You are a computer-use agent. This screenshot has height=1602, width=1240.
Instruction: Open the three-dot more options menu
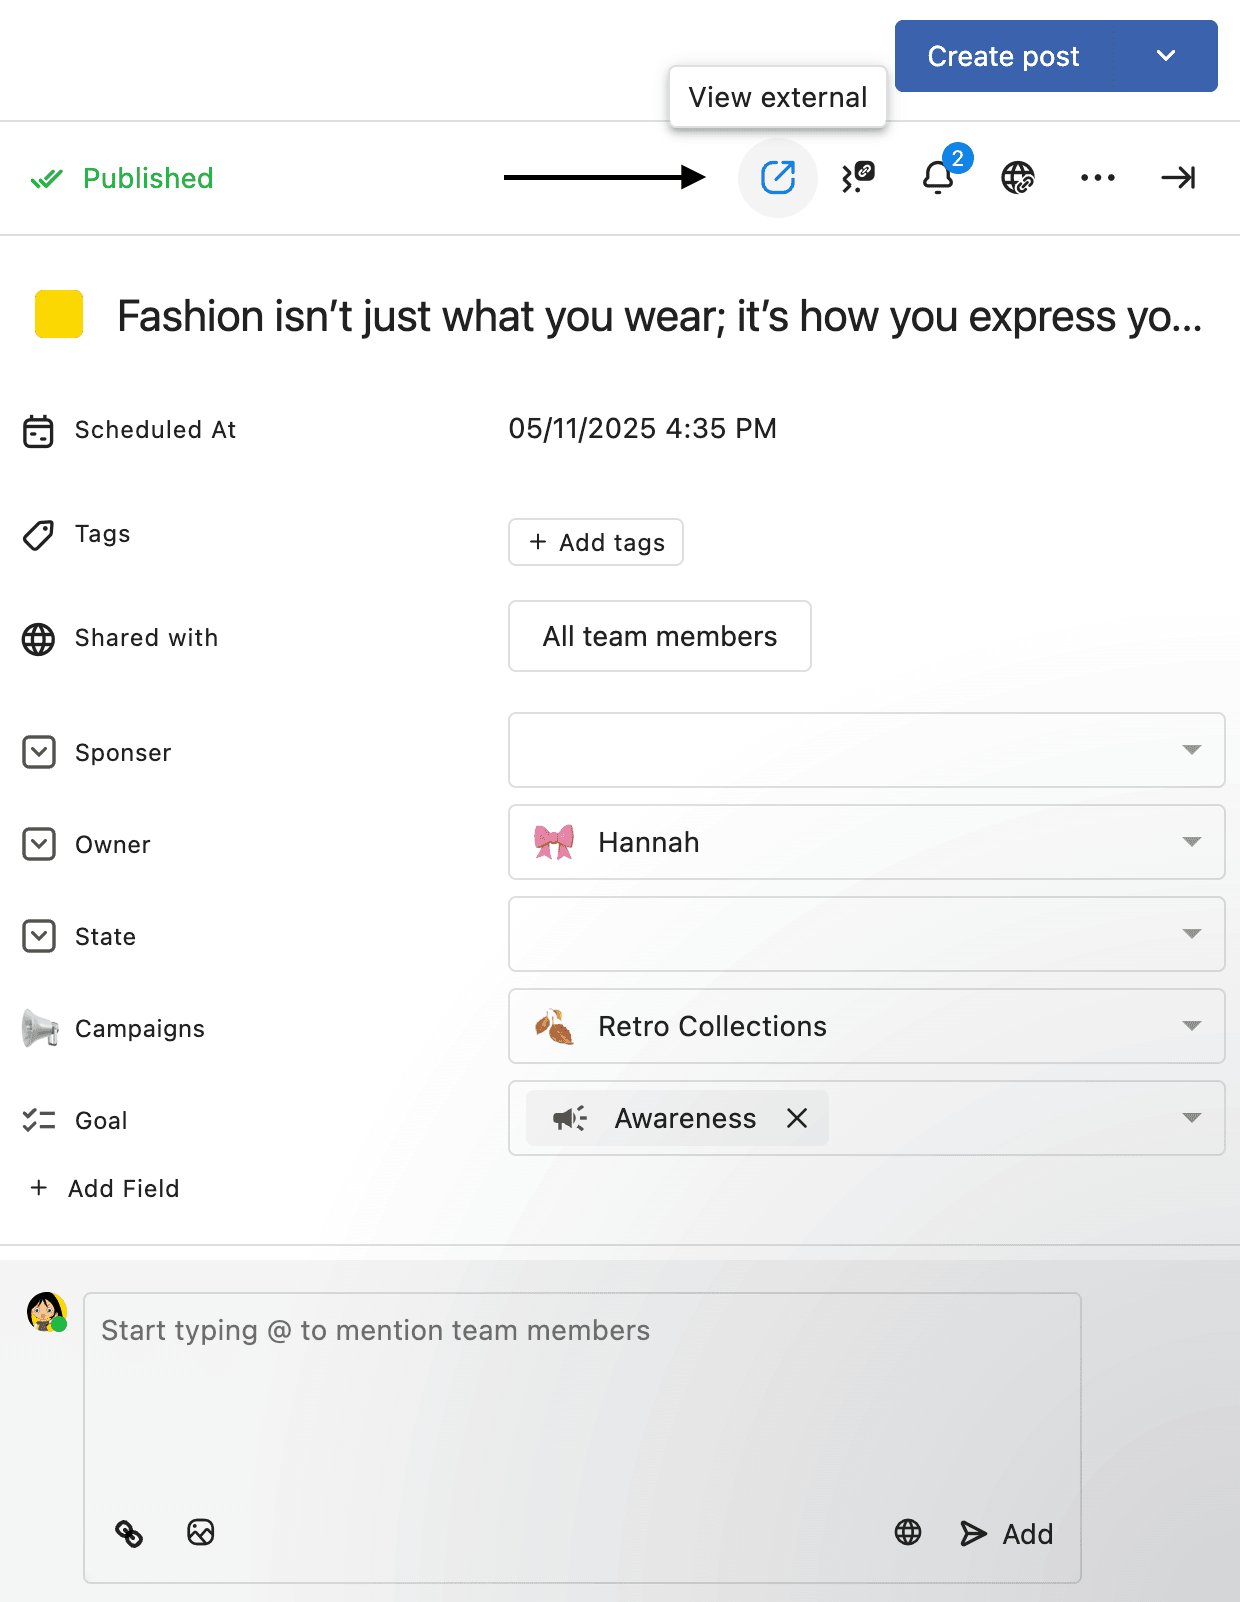point(1097,178)
